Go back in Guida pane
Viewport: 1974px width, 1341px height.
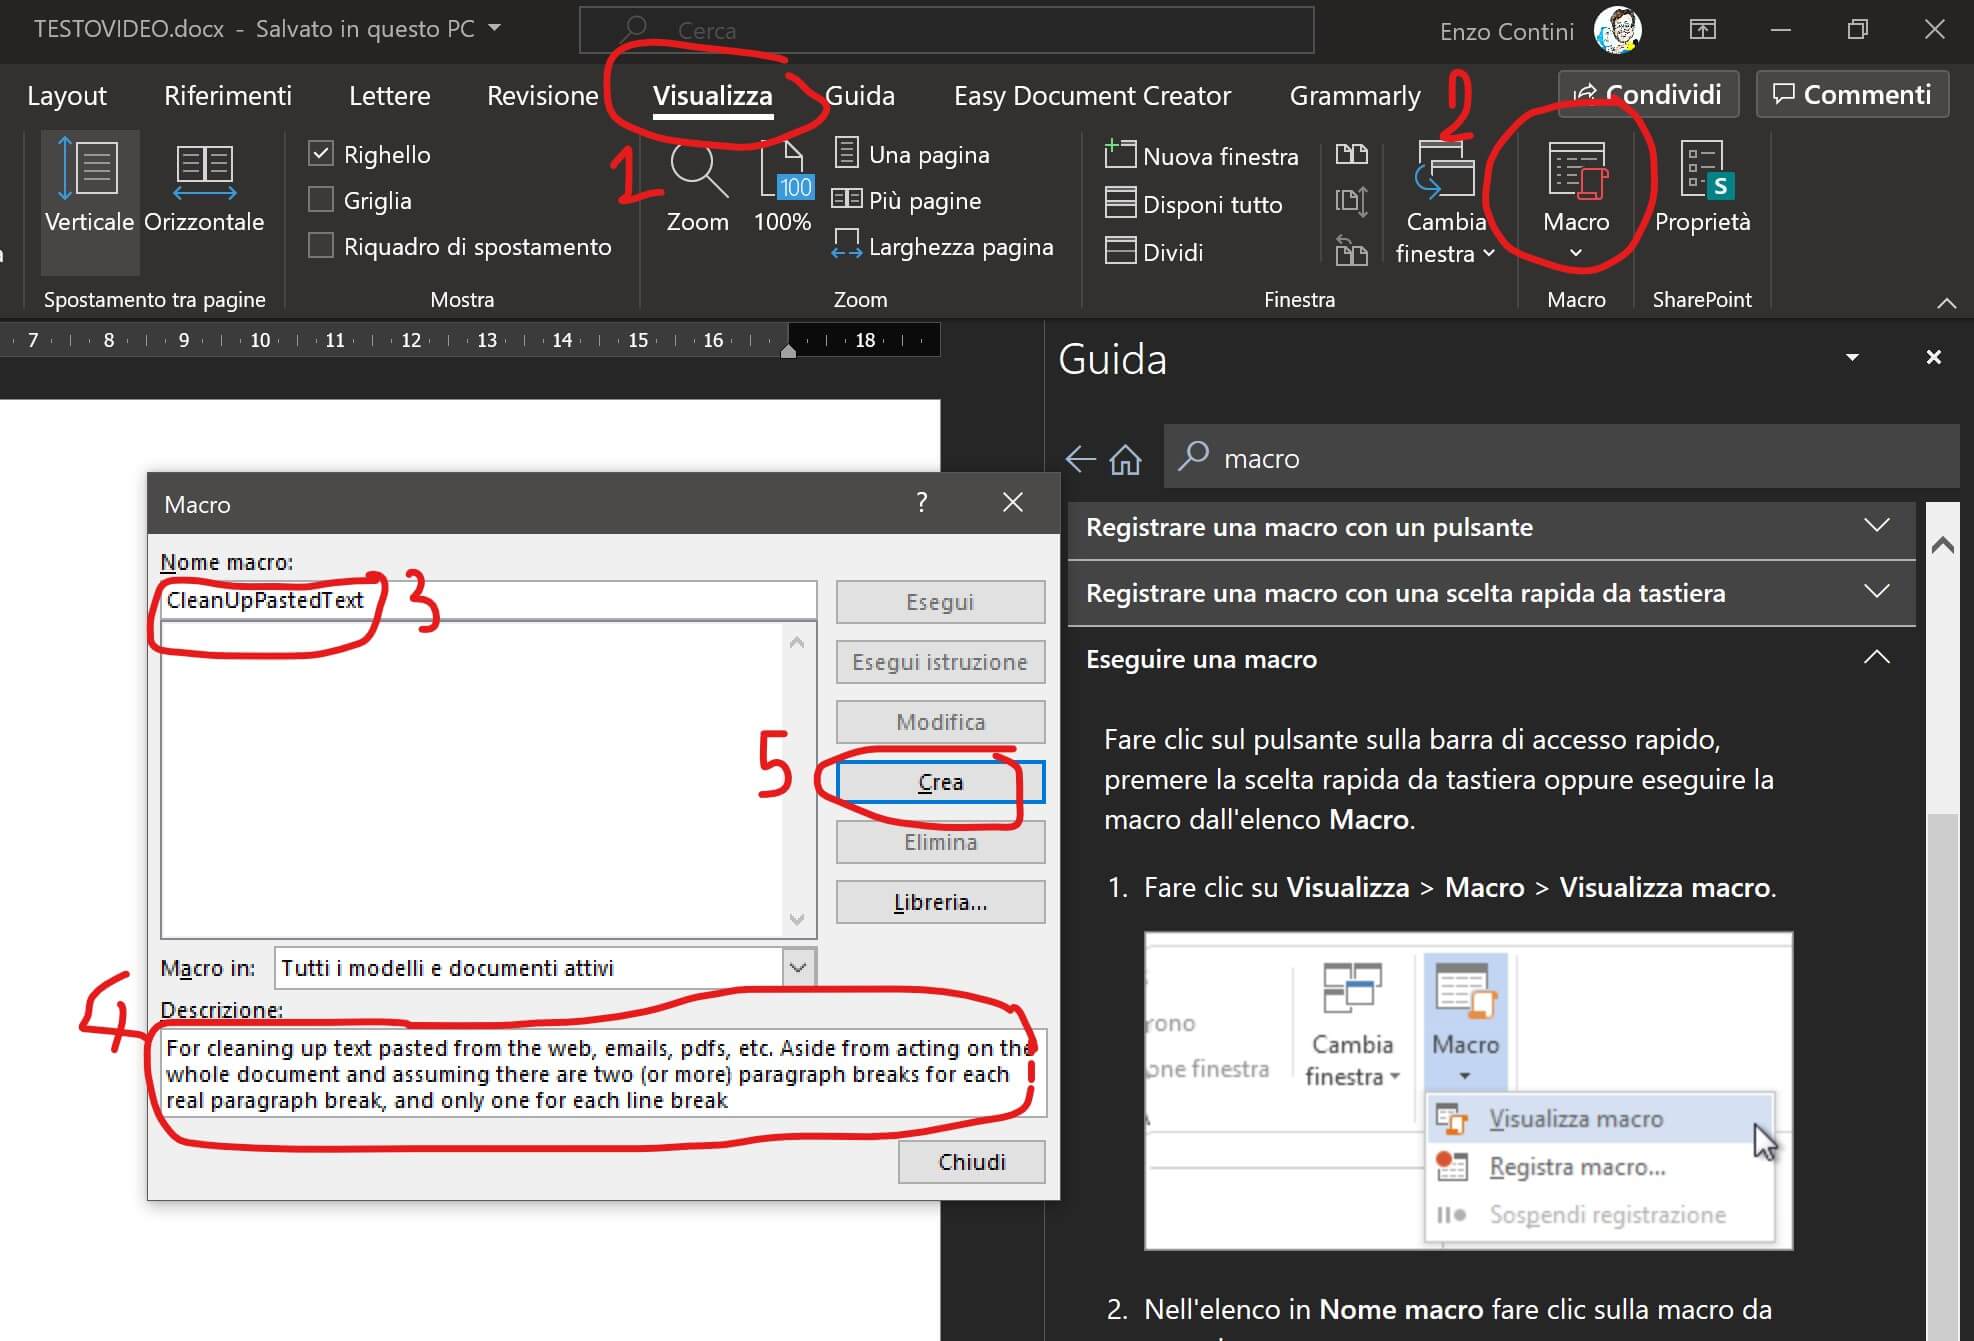click(1080, 459)
